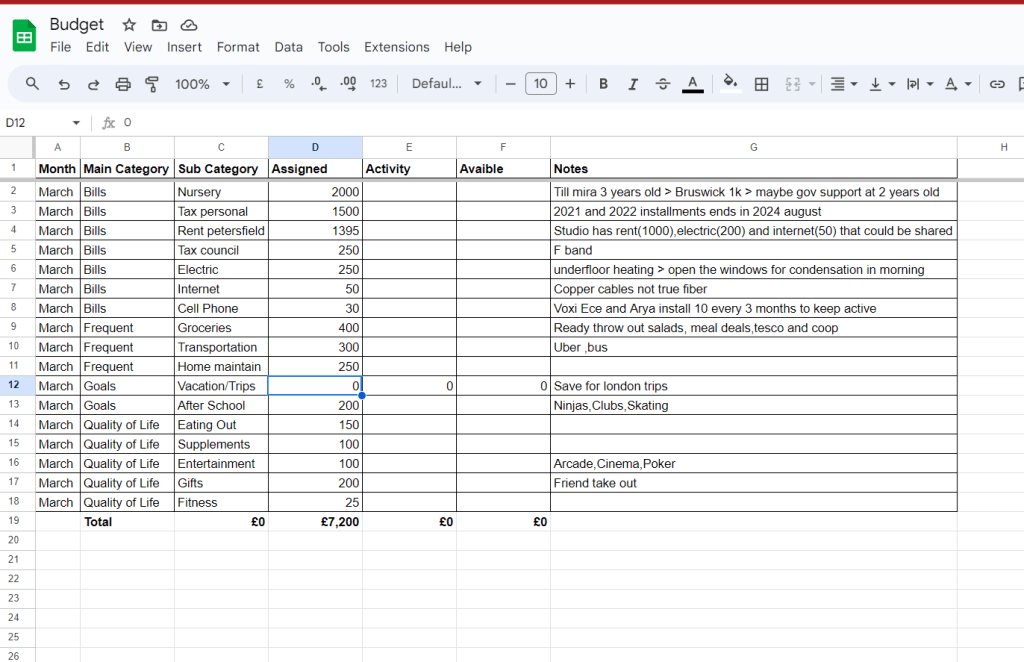Click the move to folder icon

pyautogui.click(x=159, y=25)
